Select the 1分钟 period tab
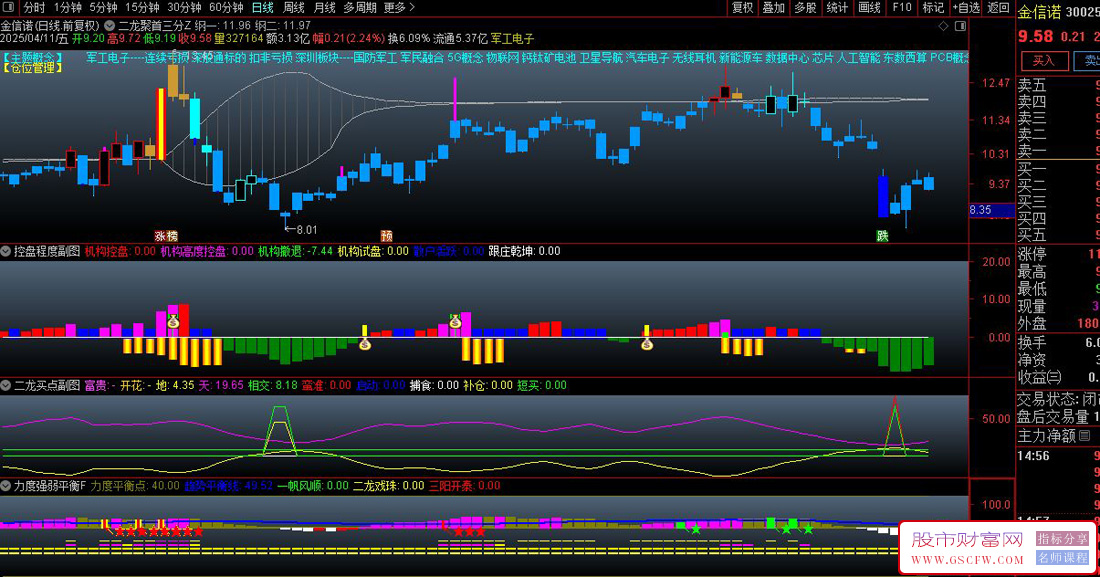This screenshot has height=577, width=1100. click(67, 8)
